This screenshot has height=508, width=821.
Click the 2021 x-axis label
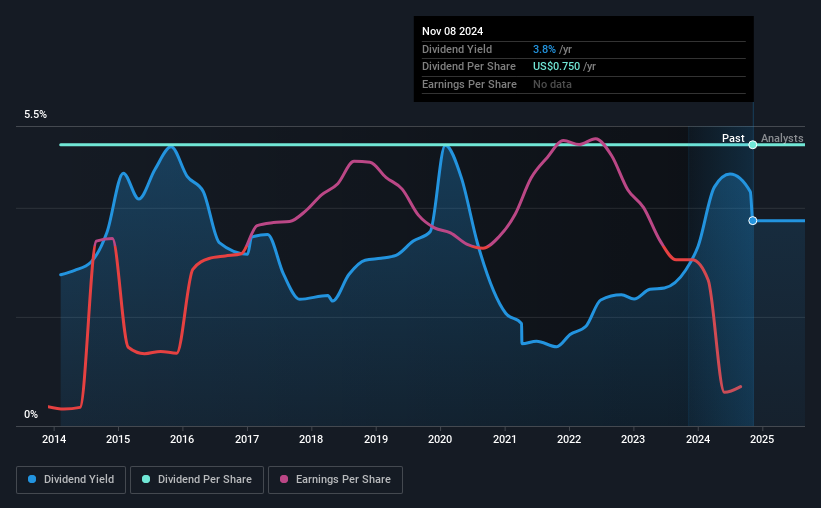(x=505, y=439)
